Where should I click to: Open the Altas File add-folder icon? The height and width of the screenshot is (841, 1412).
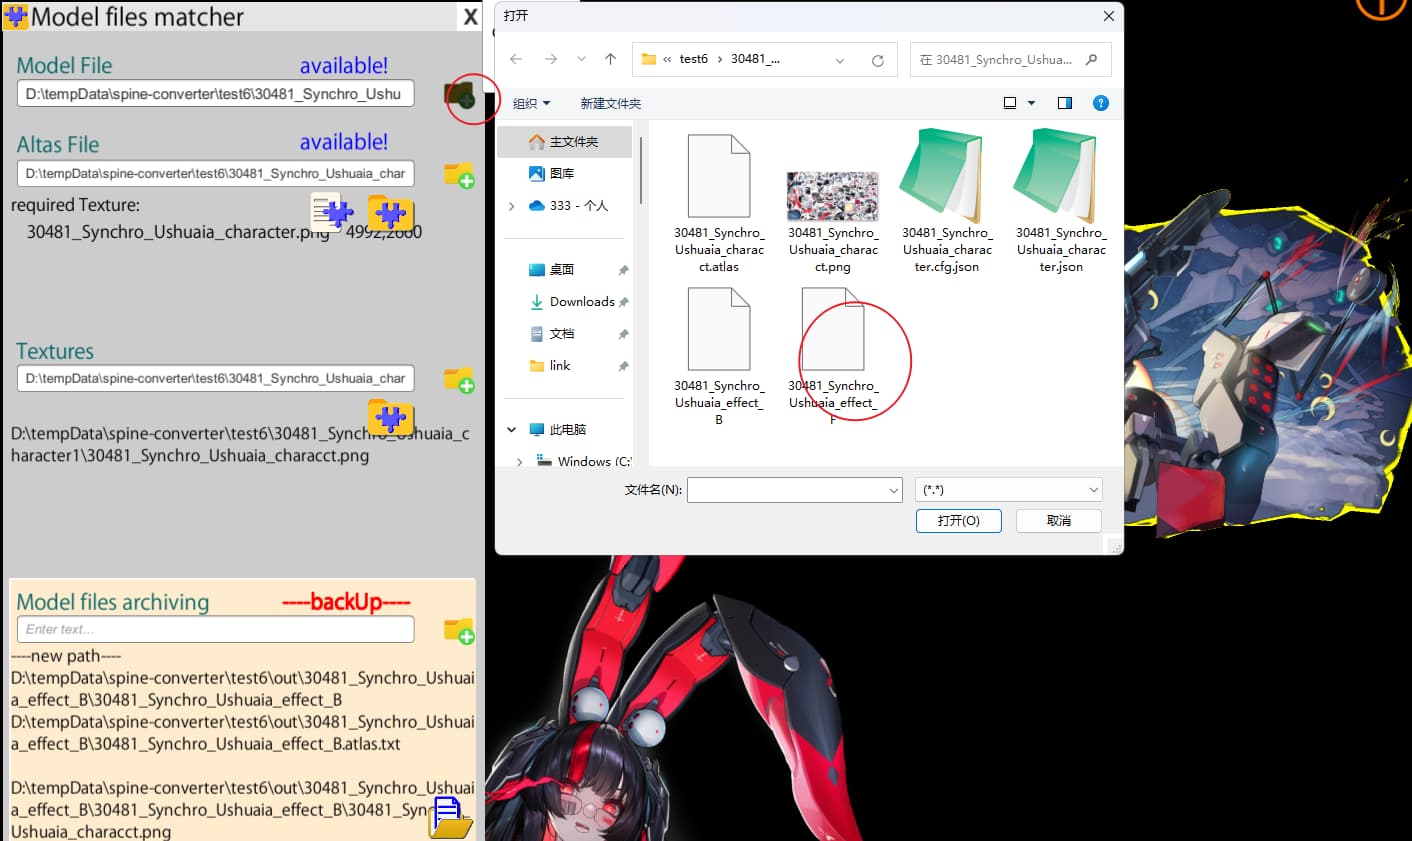tap(459, 175)
